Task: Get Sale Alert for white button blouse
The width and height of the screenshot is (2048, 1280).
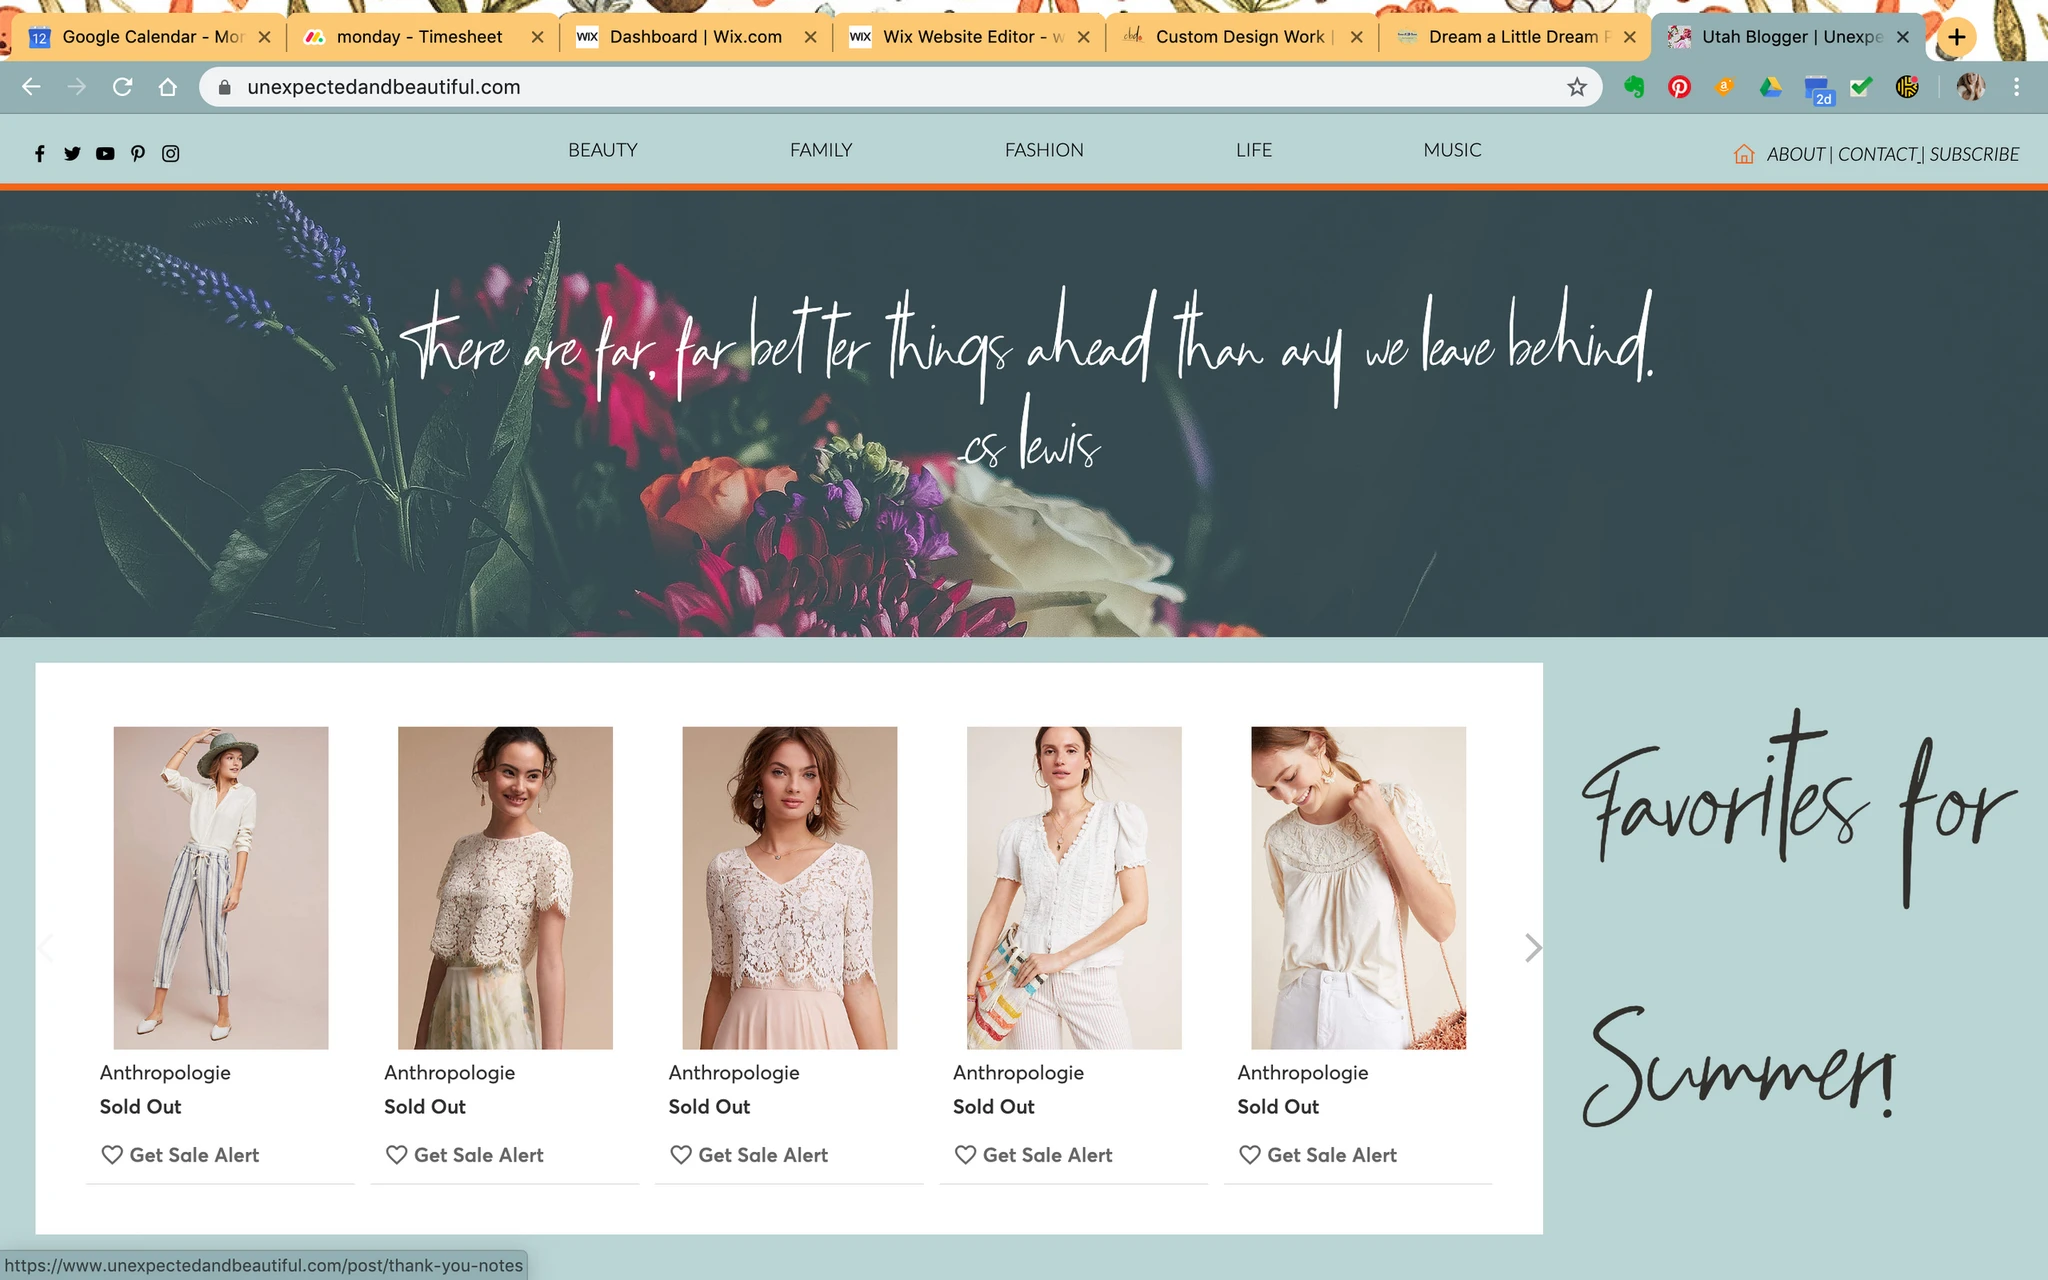Action: click(1033, 1155)
